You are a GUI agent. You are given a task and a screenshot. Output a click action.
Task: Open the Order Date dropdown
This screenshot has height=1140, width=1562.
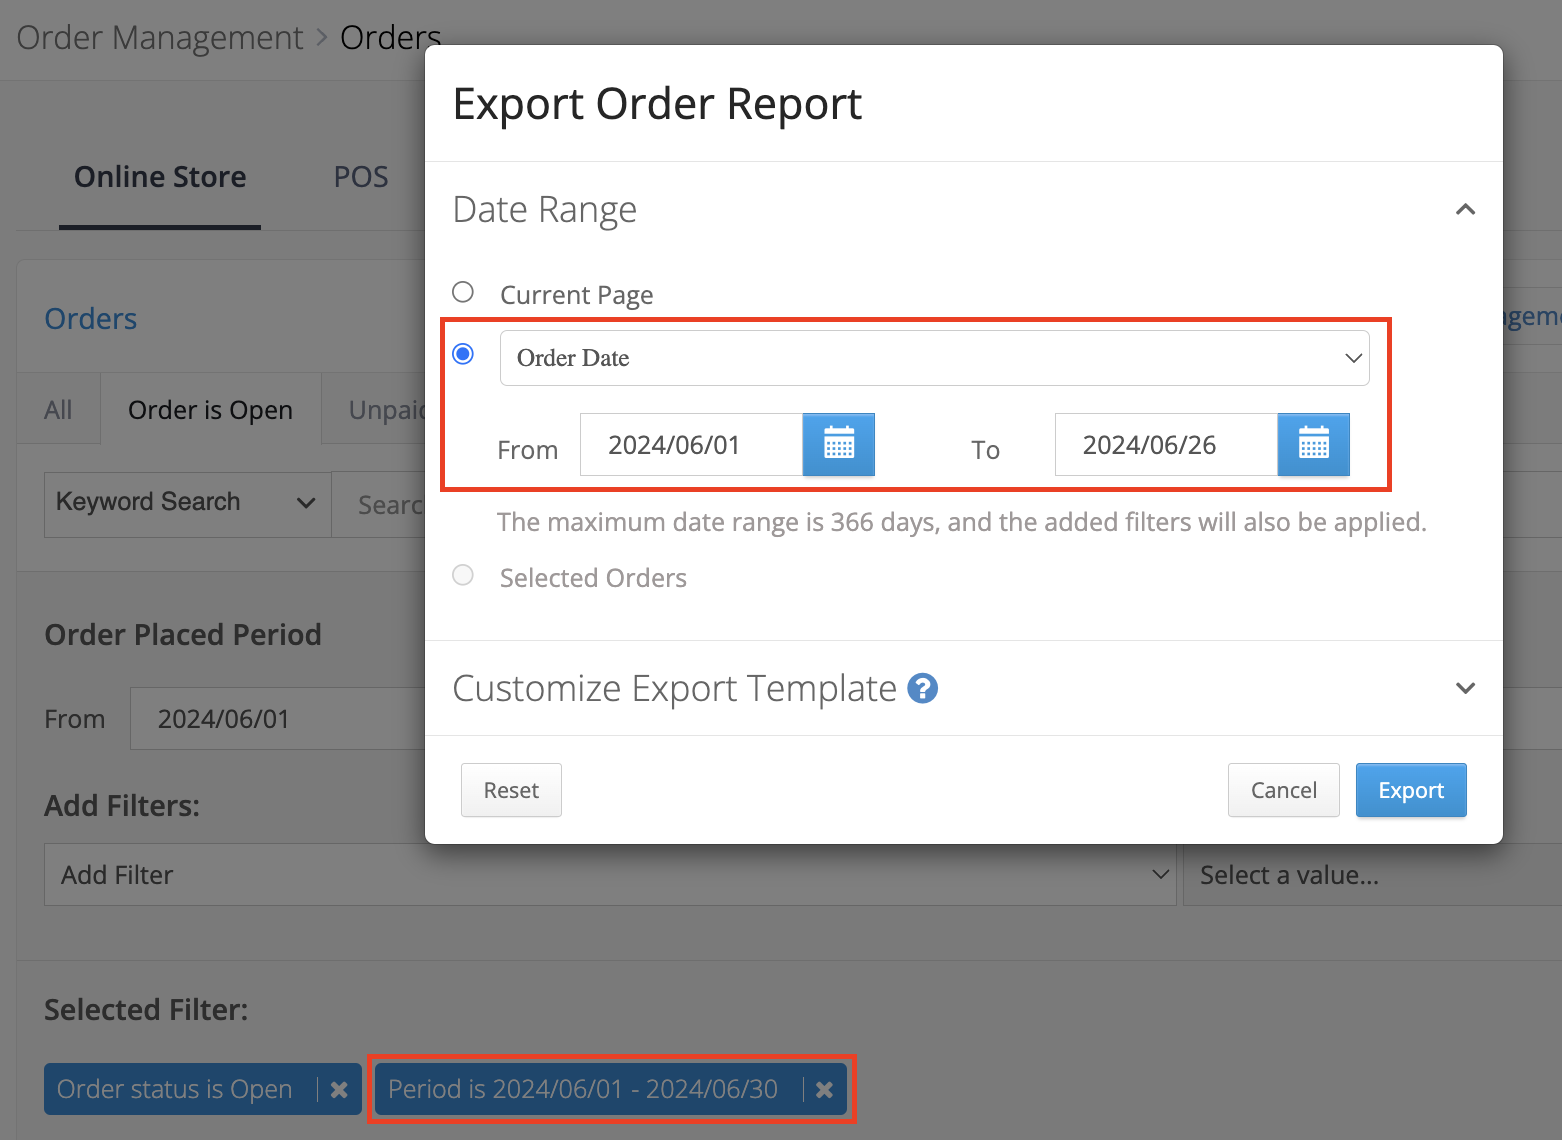[934, 358]
